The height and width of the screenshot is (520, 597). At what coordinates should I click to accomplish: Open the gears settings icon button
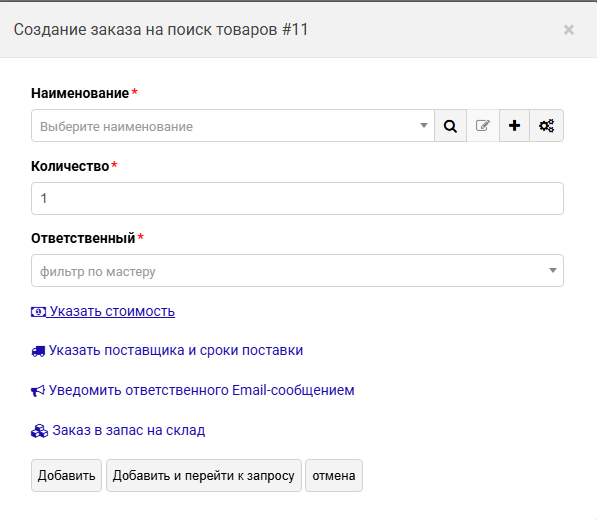point(546,126)
